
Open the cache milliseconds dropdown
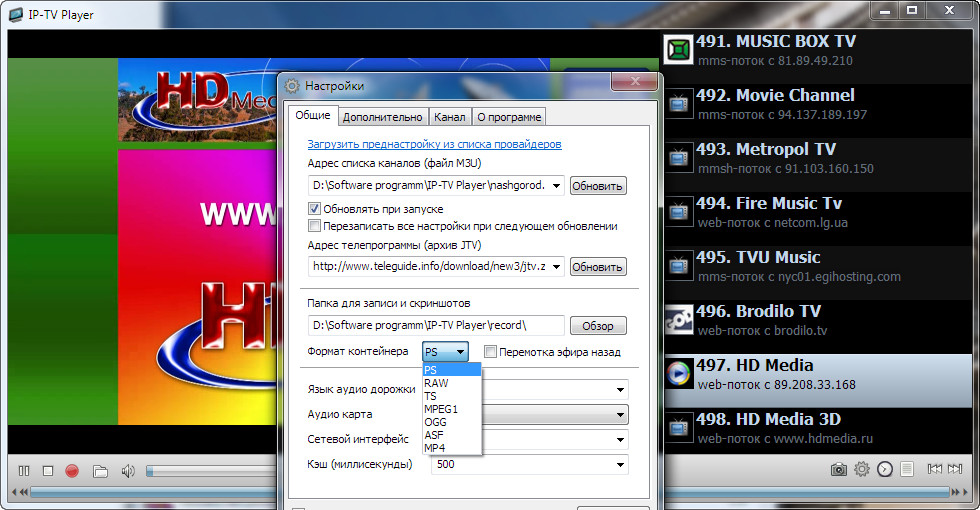(620, 464)
